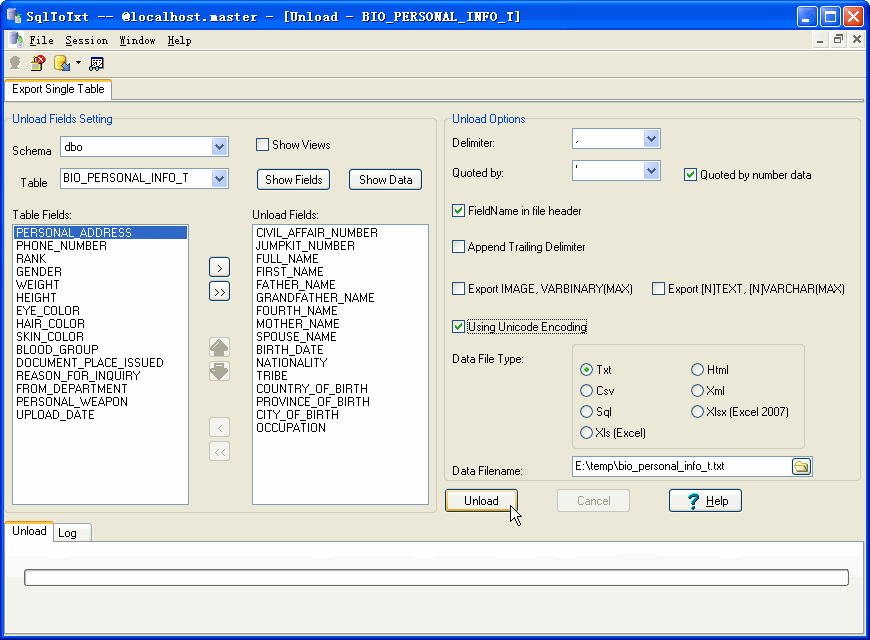Select PERSONAL_ADDRESS in Table Fields

[100, 233]
